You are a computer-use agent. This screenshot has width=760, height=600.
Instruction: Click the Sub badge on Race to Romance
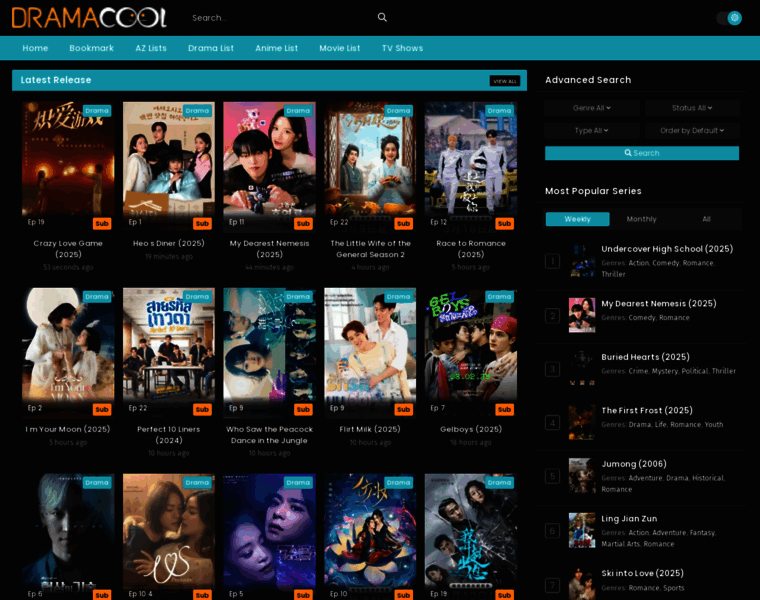pyautogui.click(x=504, y=223)
